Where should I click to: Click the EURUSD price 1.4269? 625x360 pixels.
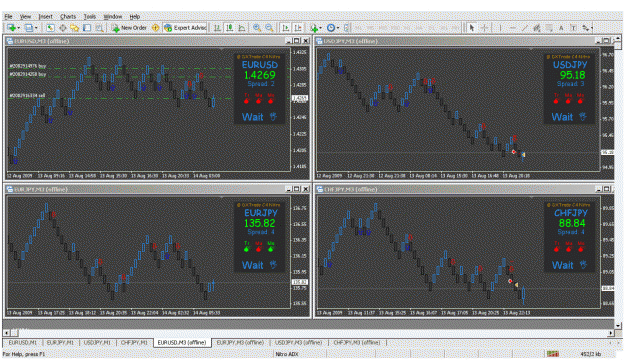259,75
